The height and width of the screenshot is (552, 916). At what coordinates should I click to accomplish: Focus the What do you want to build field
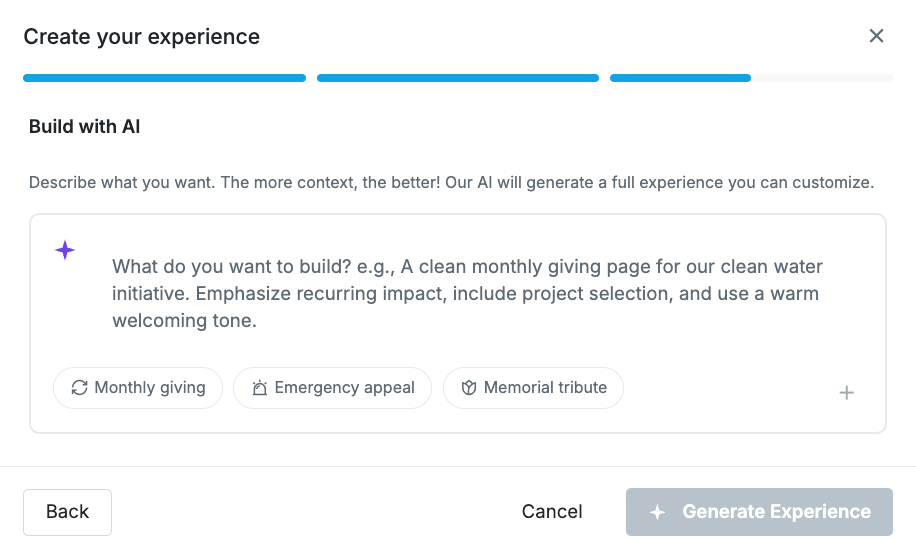[x=467, y=293]
